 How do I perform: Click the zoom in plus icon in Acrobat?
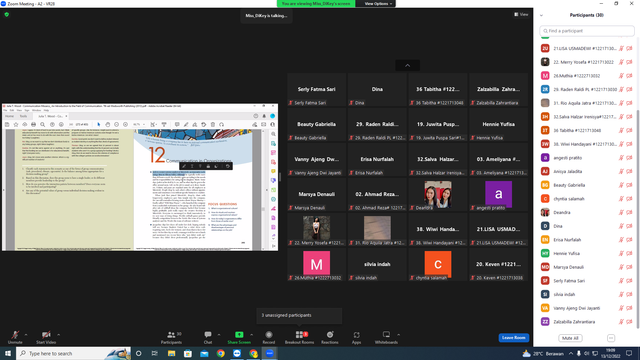point(125,124)
